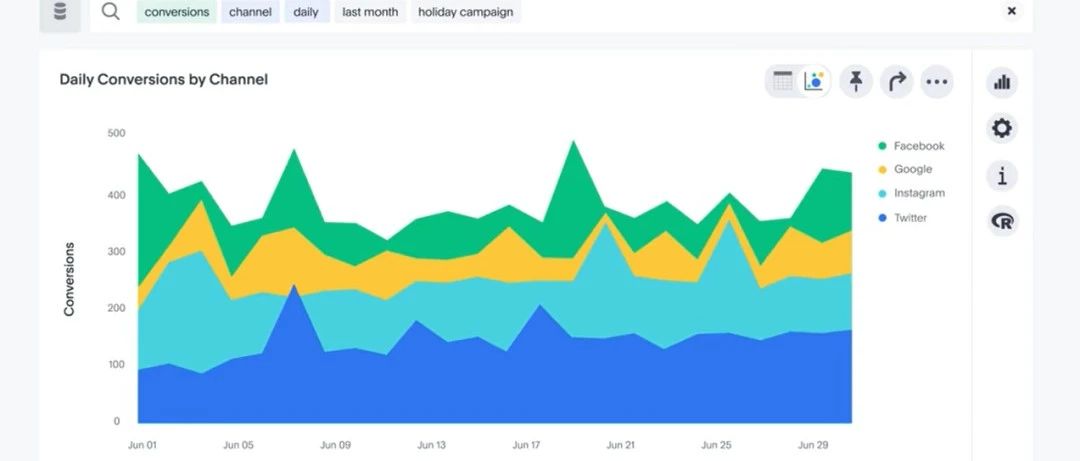Open the three-dots more options menu
The image size is (1080, 461).
(936, 82)
